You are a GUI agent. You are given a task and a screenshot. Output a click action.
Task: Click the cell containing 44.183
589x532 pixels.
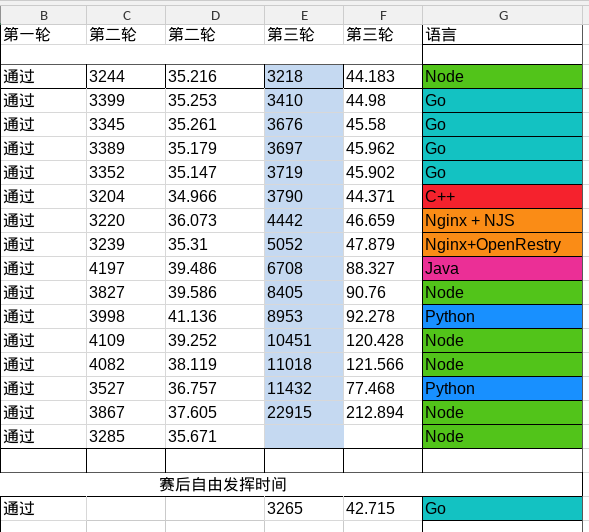(383, 77)
